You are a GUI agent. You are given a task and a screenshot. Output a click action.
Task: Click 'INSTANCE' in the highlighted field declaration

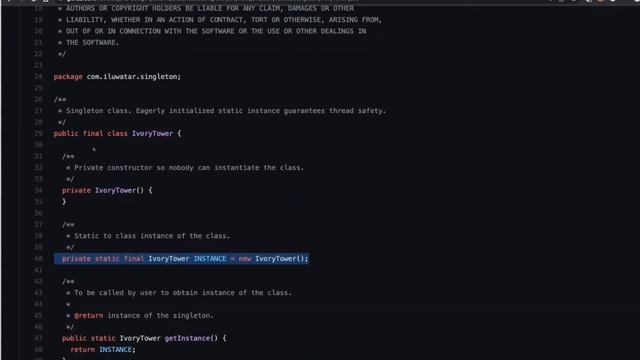point(210,259)
